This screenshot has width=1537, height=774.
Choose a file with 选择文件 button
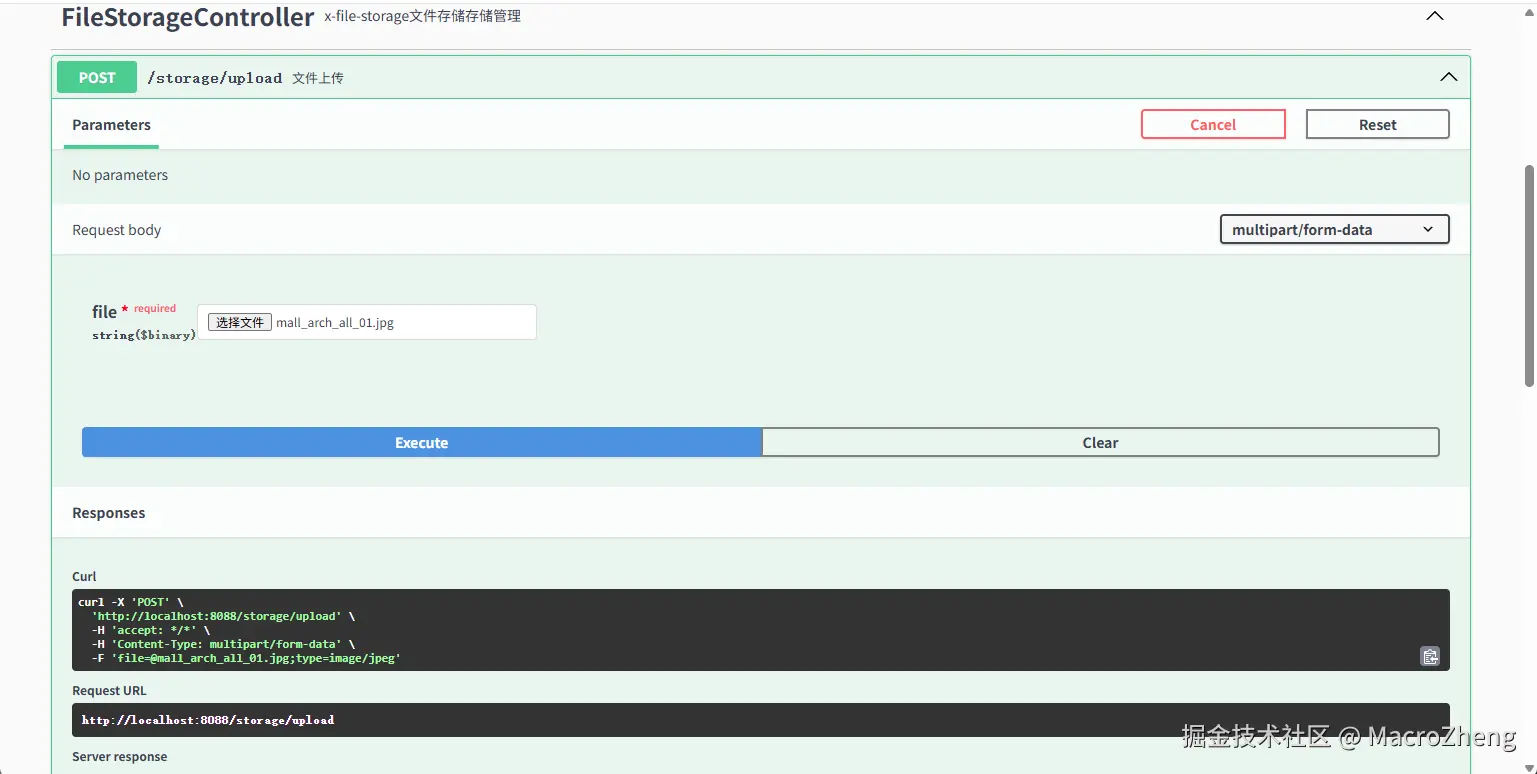coord(240,322)
